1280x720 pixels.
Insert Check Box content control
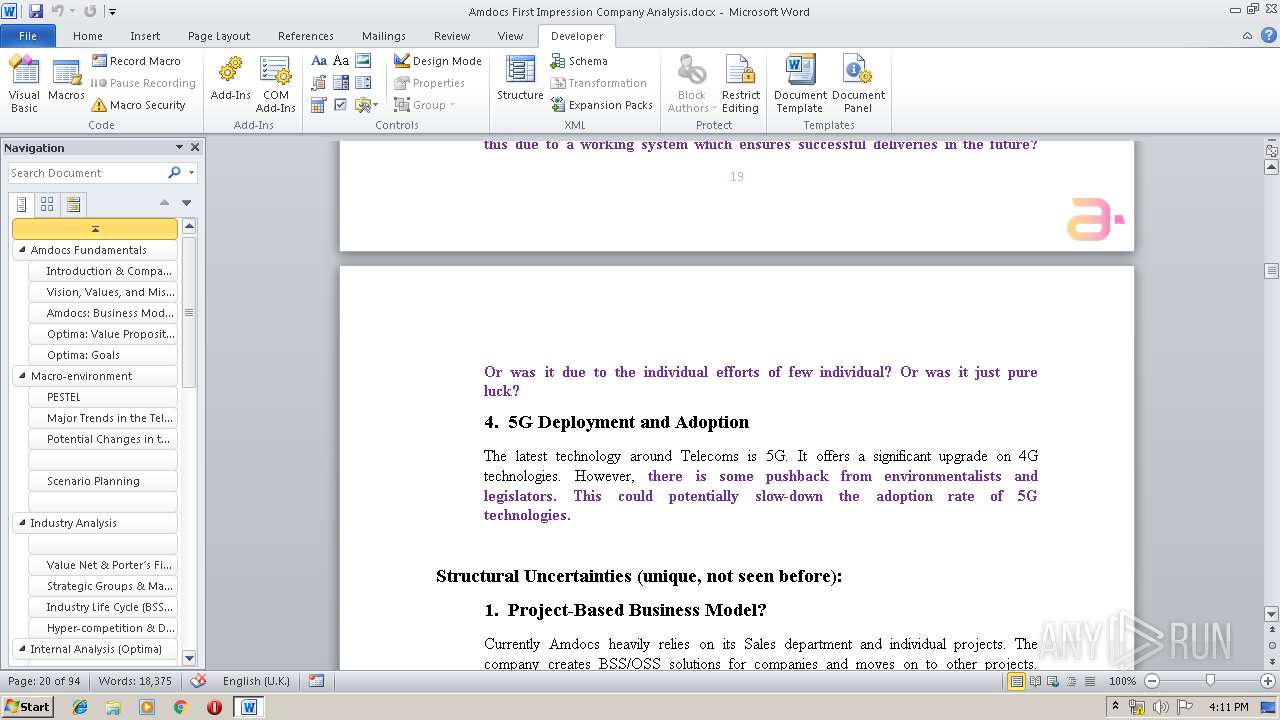[341, 105]
